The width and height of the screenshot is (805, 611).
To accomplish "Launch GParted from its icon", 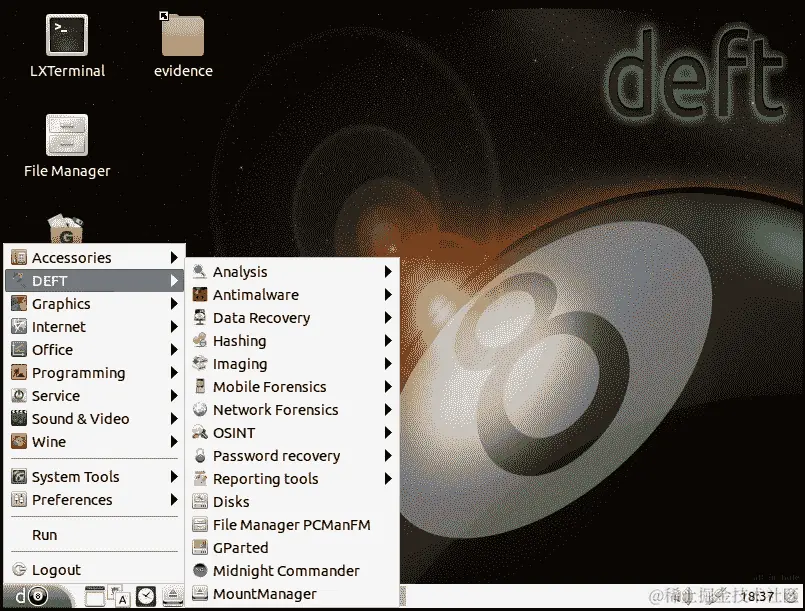I will pos(200,547).
